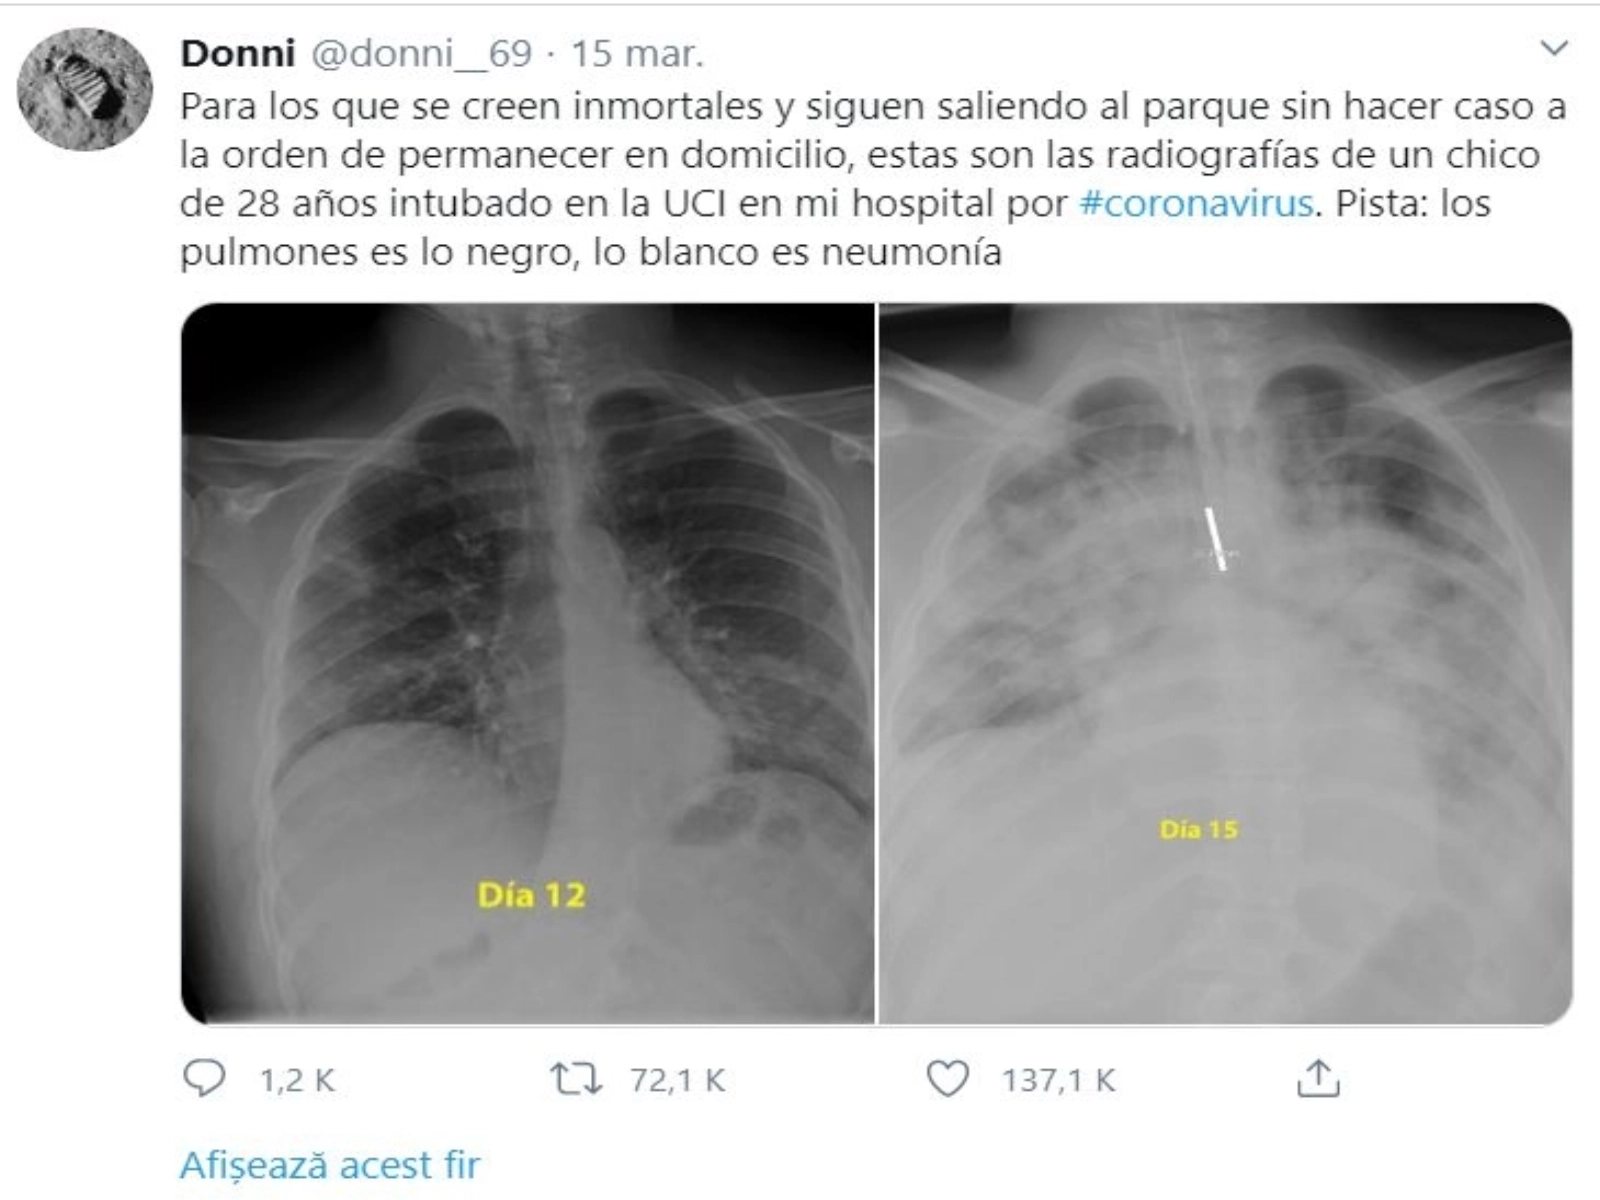Open the share tweet upload icon

pyautogui.click(x=1318, y=1078)
